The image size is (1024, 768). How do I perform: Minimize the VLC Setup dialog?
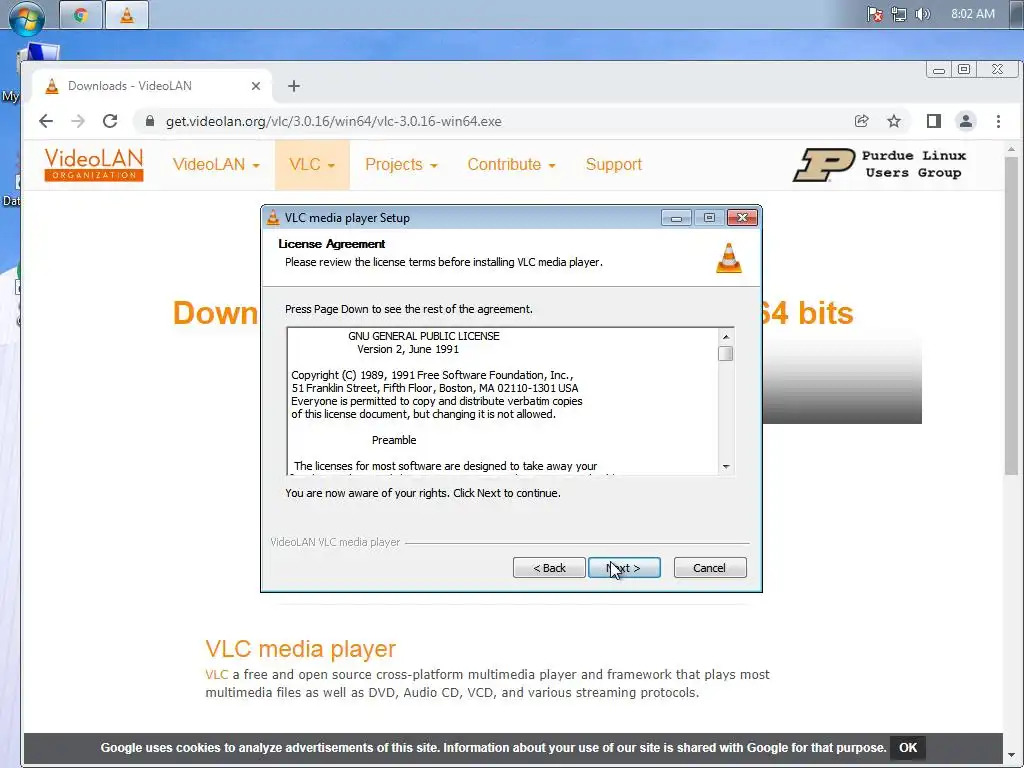[676, 217]
